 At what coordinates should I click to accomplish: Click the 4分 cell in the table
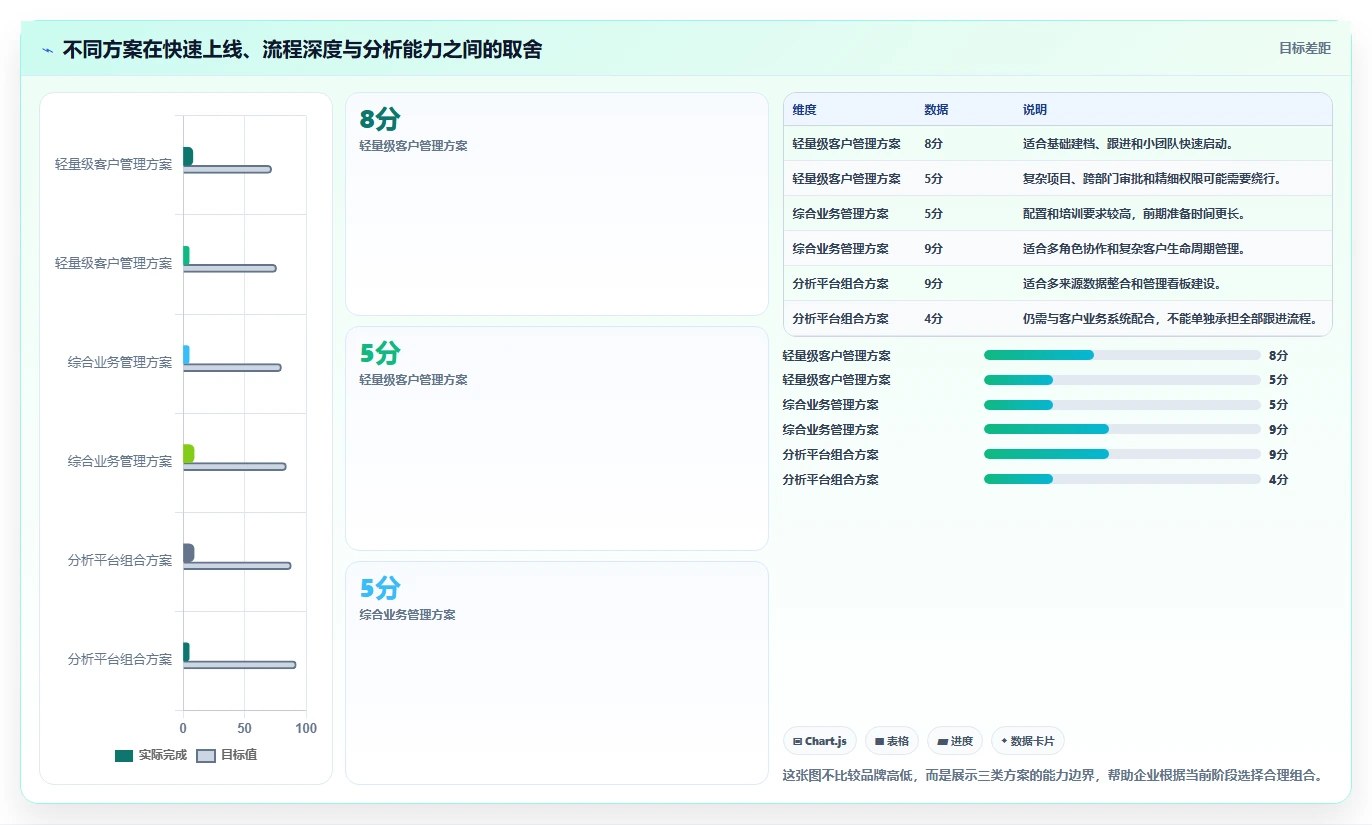pyautogui.click(x=933, y=319)
